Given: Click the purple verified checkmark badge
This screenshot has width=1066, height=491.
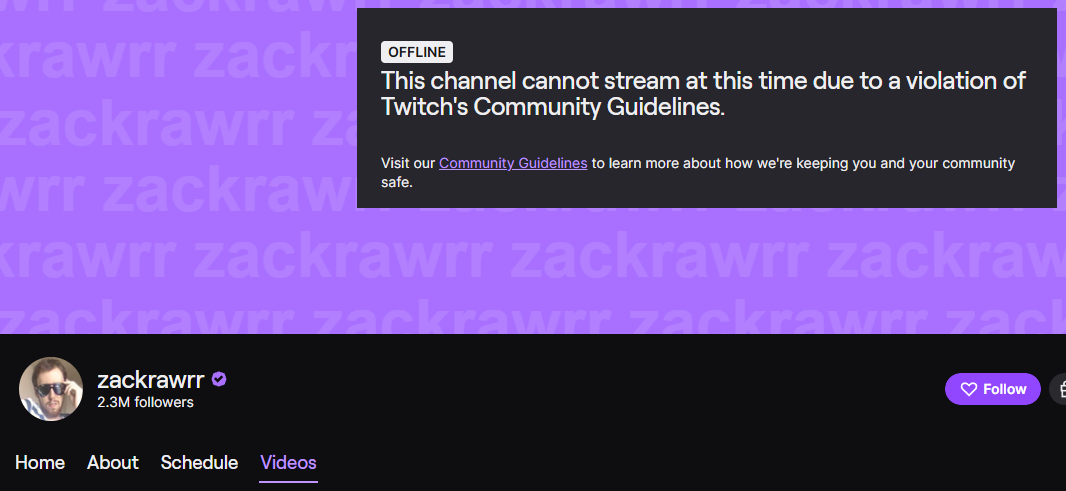Looking at the screenshot, I should point(219,379).
